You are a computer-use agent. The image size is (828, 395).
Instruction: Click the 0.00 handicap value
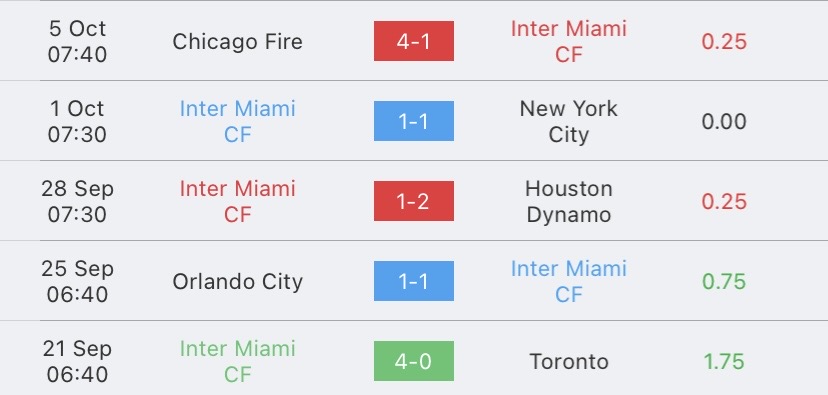(x=724, y=122)
